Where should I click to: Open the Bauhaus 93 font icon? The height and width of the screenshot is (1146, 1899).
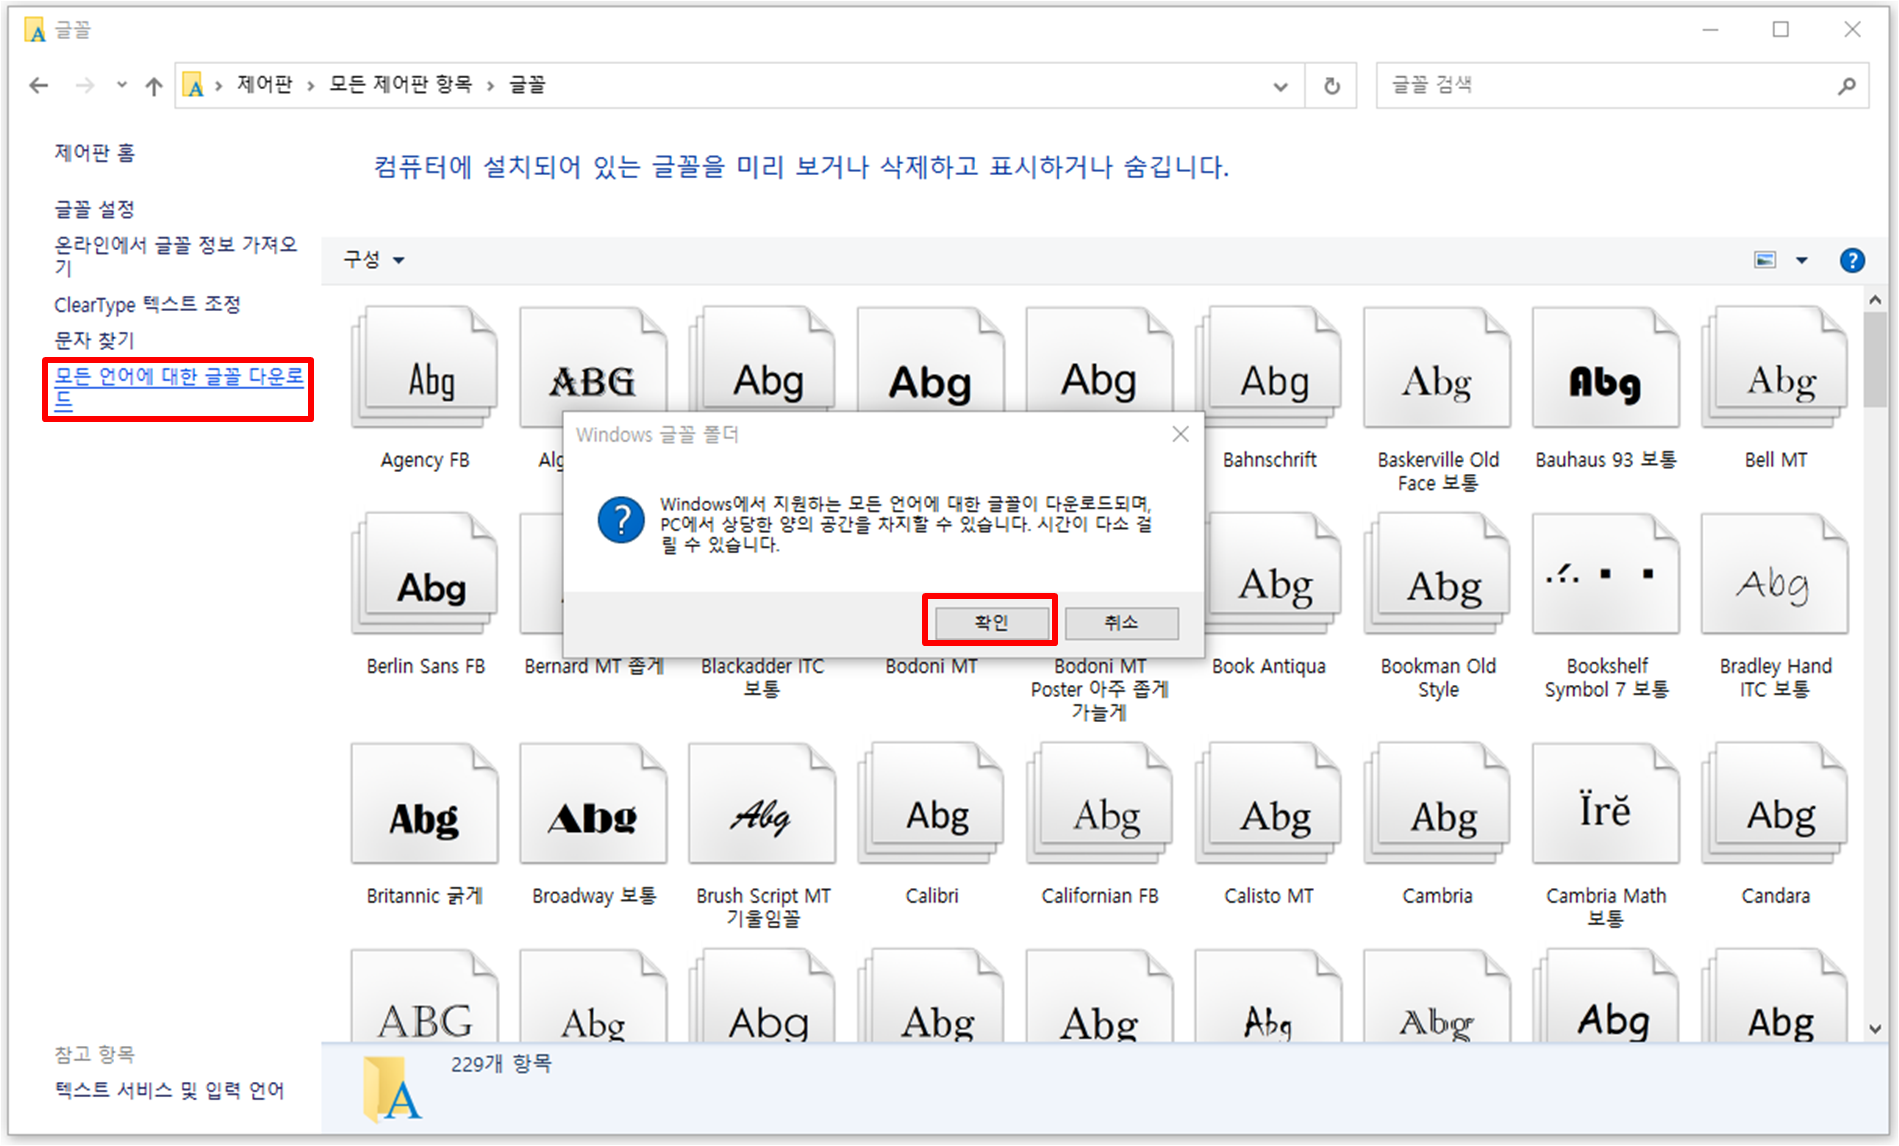1606,368
